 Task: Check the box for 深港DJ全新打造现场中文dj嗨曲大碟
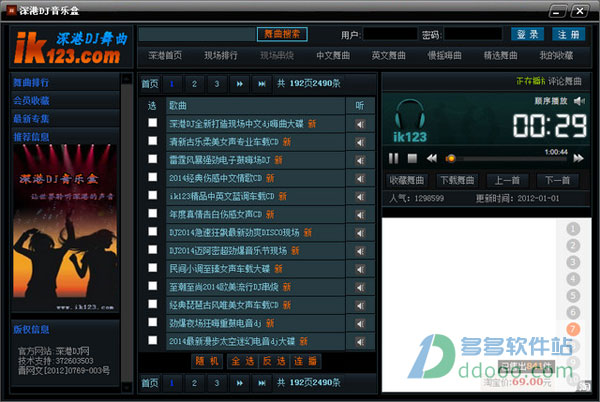153,122
